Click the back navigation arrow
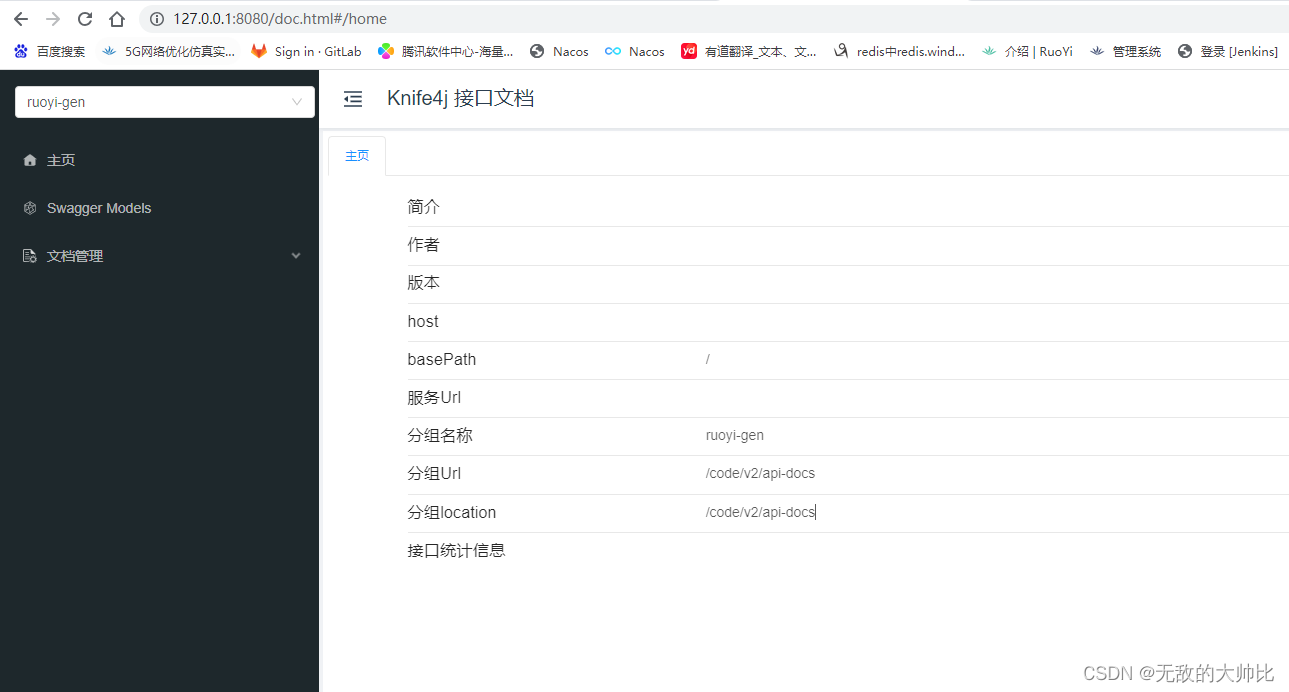This screenshot has height=692, width=1289. (22, 18)
